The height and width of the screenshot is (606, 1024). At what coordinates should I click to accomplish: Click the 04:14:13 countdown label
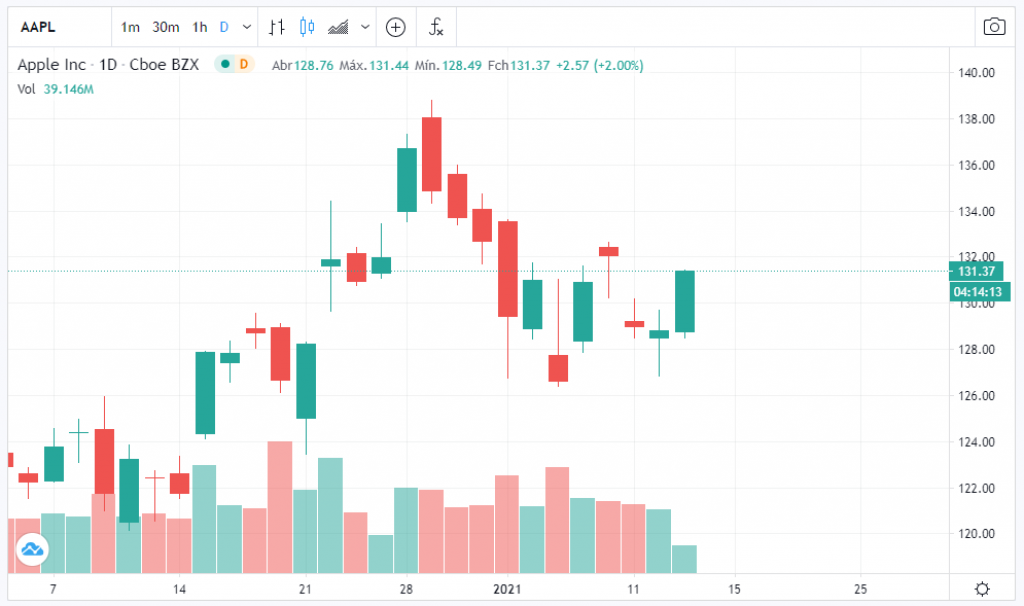click(978, 291)
